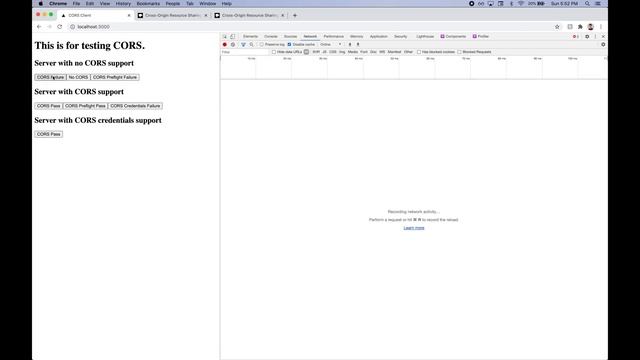Click the network Filter input field
Screen dimensions: 640x360
pos(245,52)
